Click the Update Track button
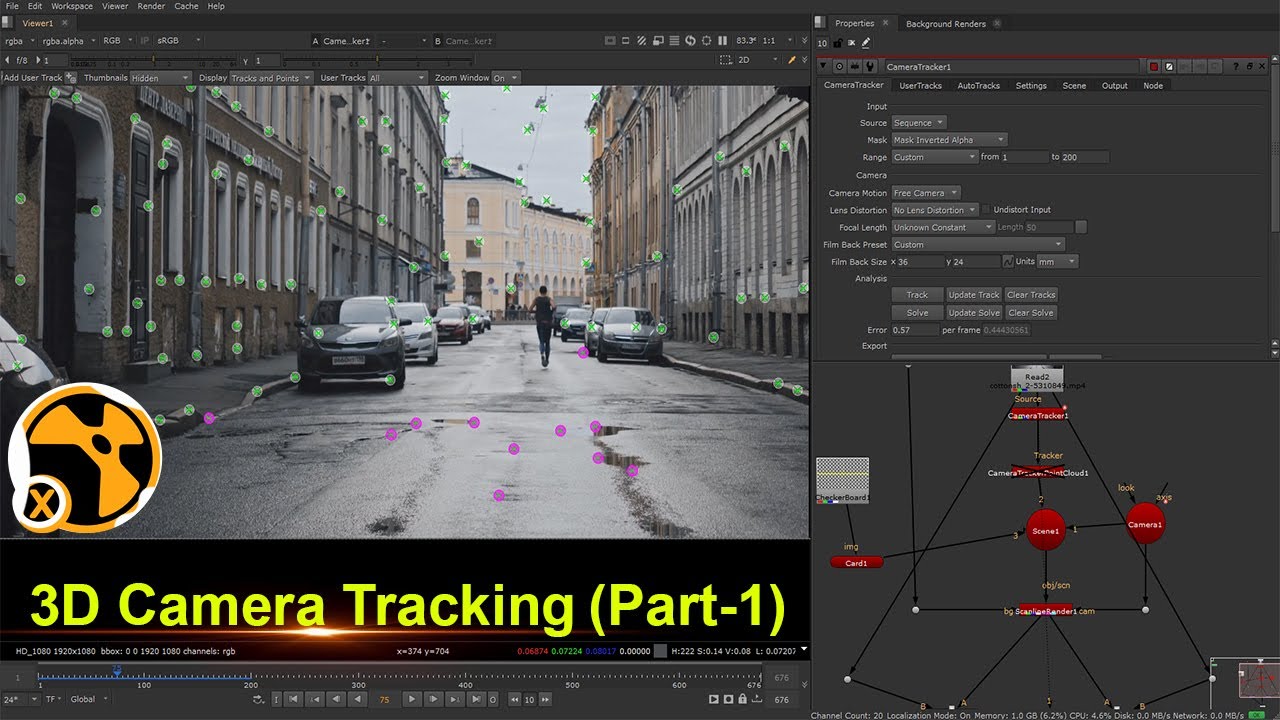Viewport: 1280px width, 720px height. tap(974, 295)
